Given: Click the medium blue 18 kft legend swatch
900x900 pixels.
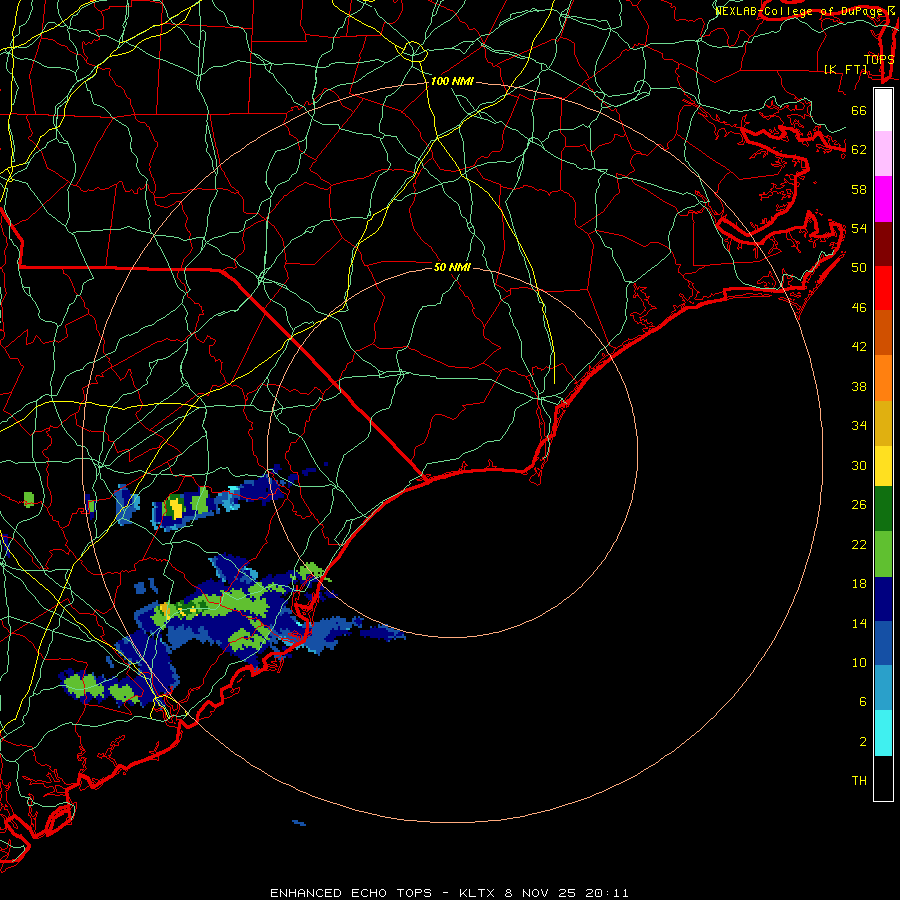Looking at the screenshot, I should [x=883, y=643].
